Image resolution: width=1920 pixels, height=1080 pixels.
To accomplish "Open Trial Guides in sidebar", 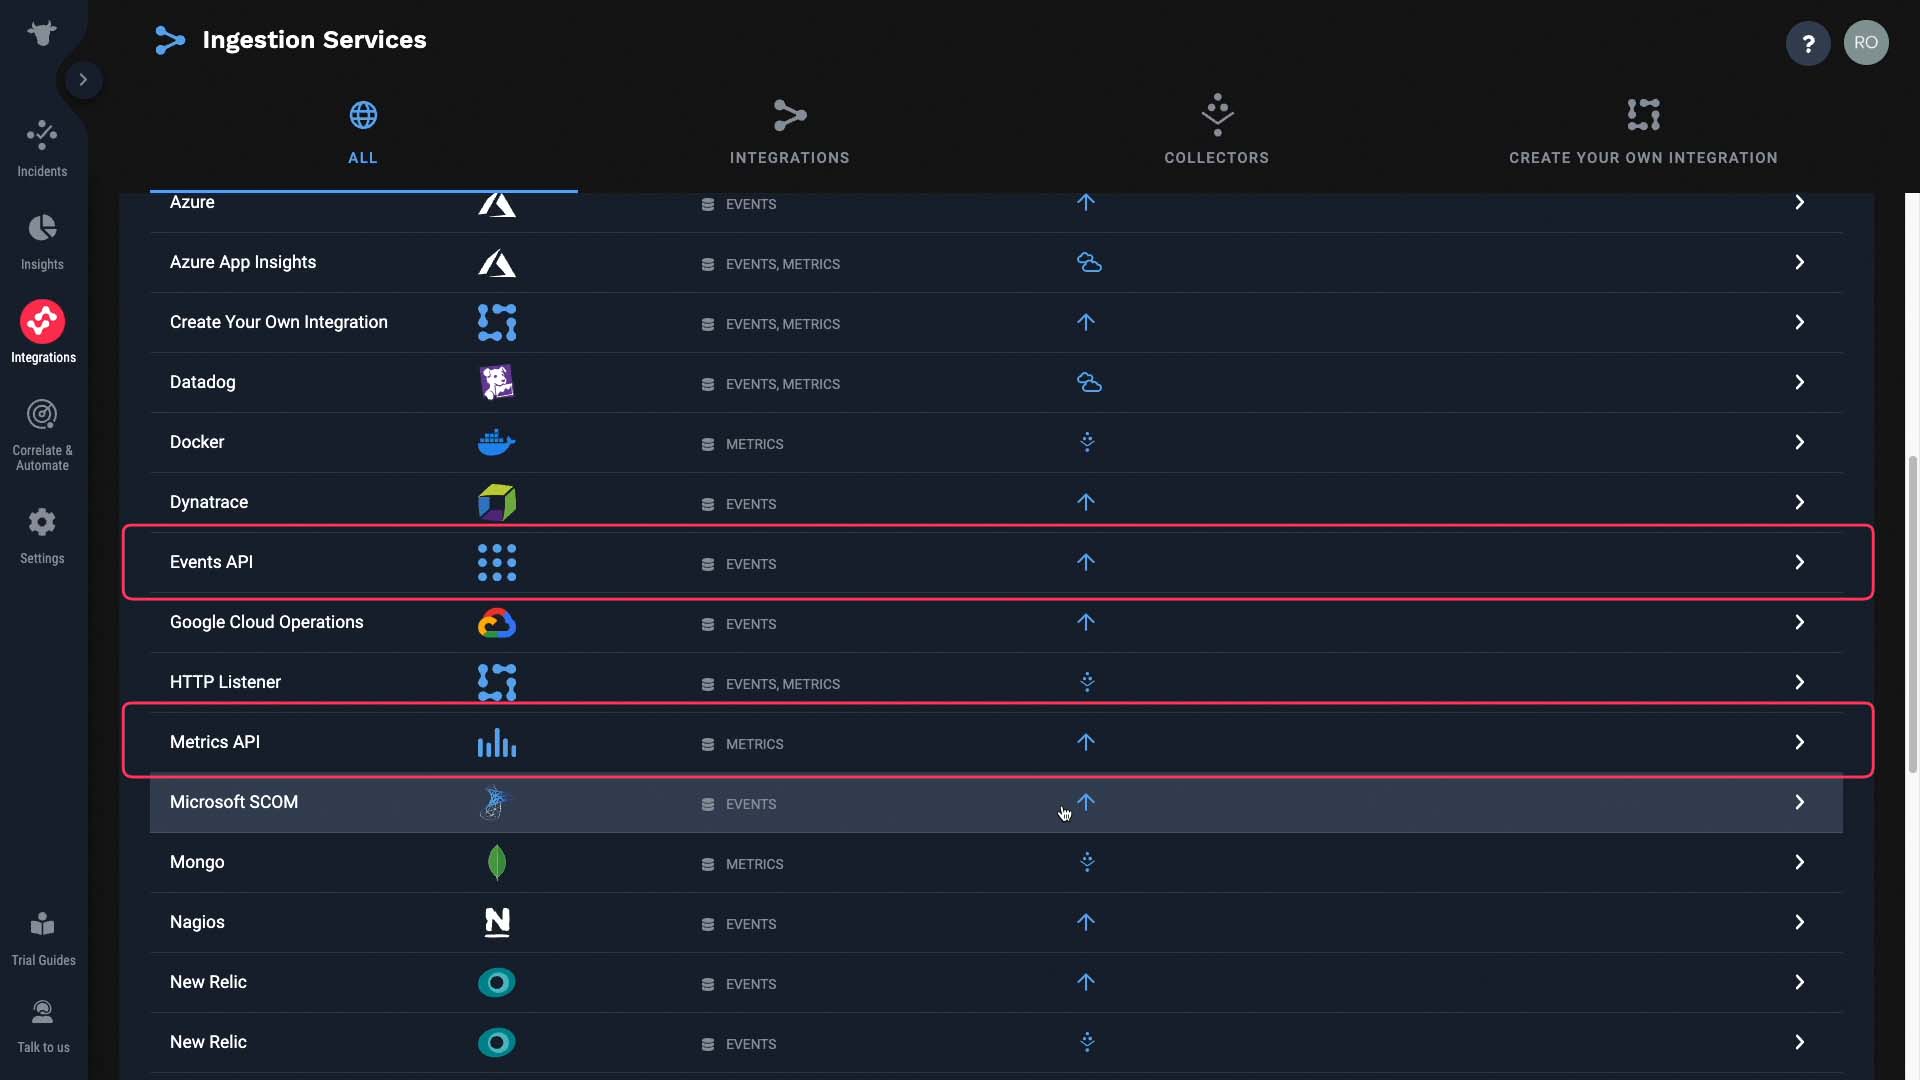I will click(x=43, y=939).
